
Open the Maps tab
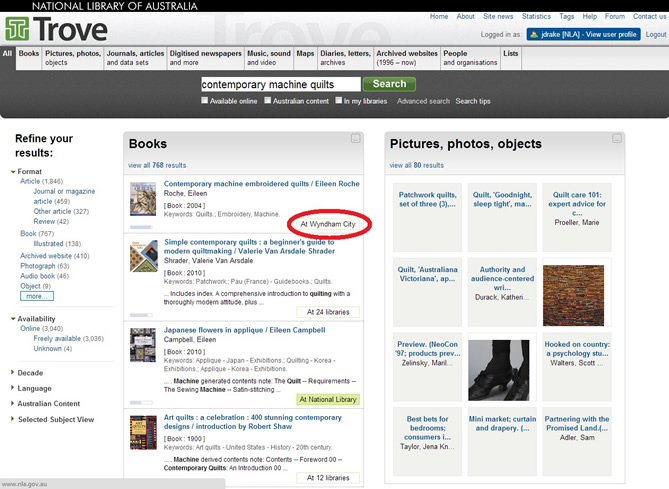[x=305, y=53]
